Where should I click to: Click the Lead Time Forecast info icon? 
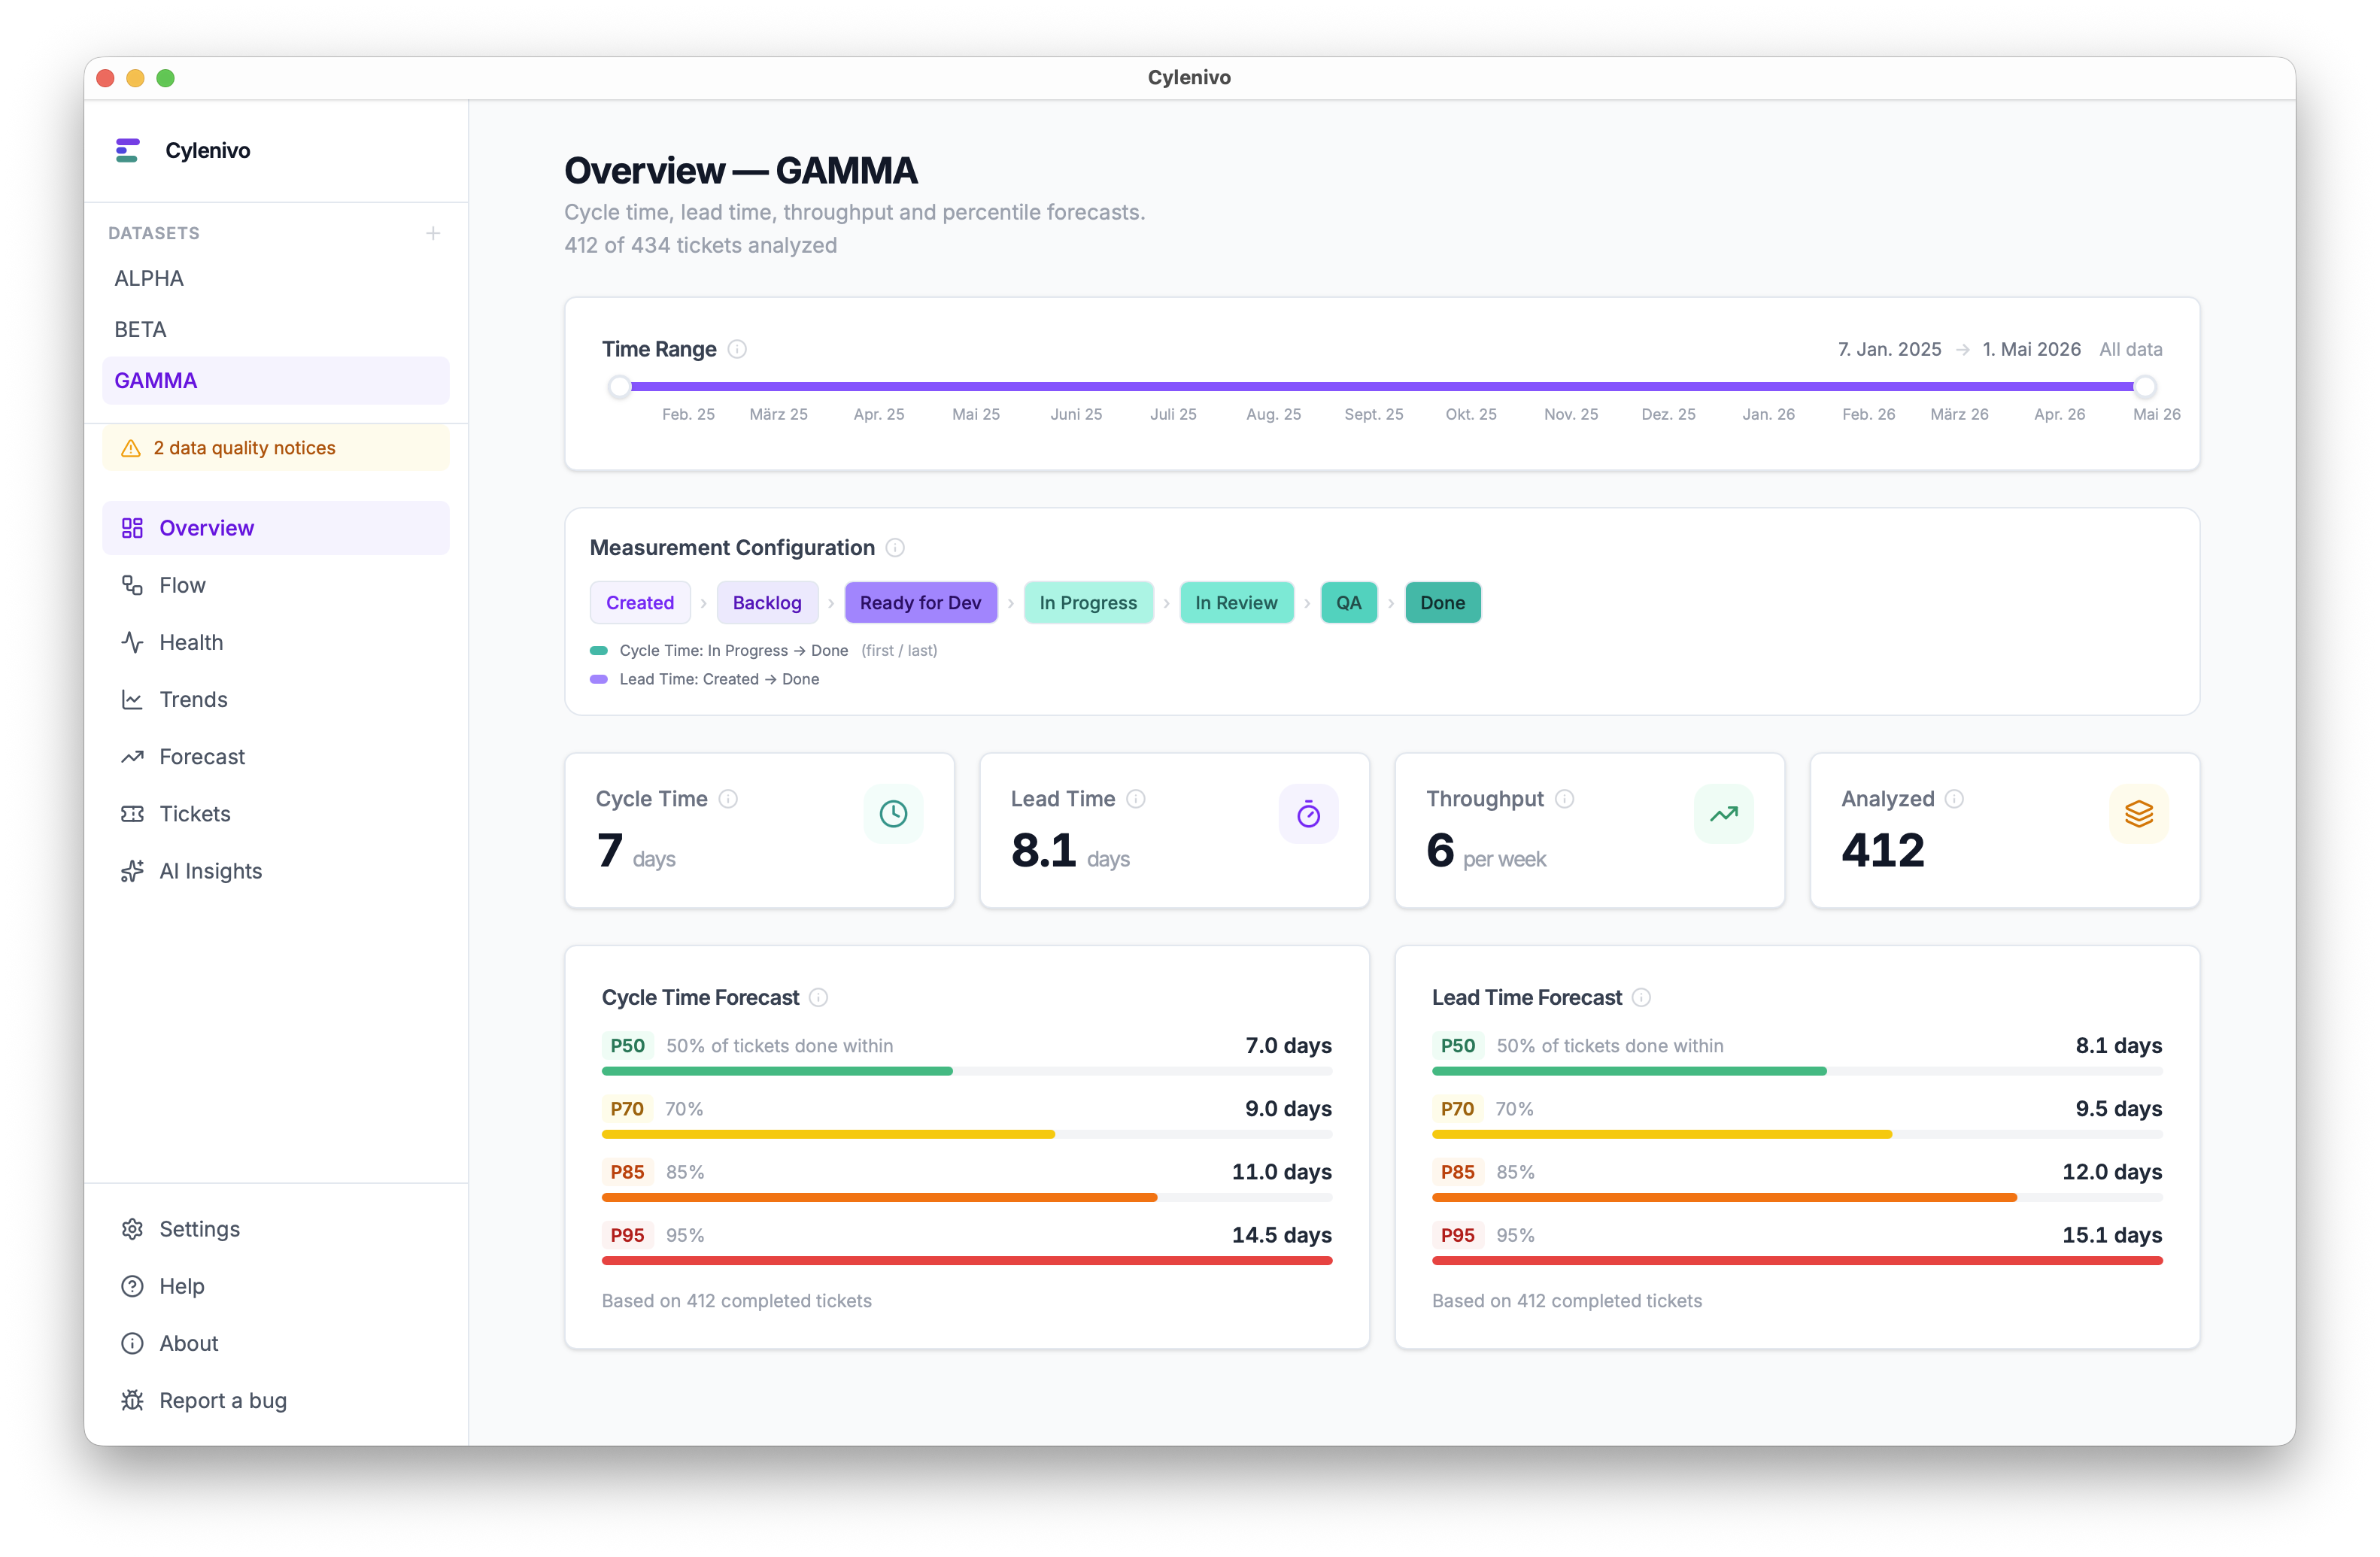[1641, 998]
